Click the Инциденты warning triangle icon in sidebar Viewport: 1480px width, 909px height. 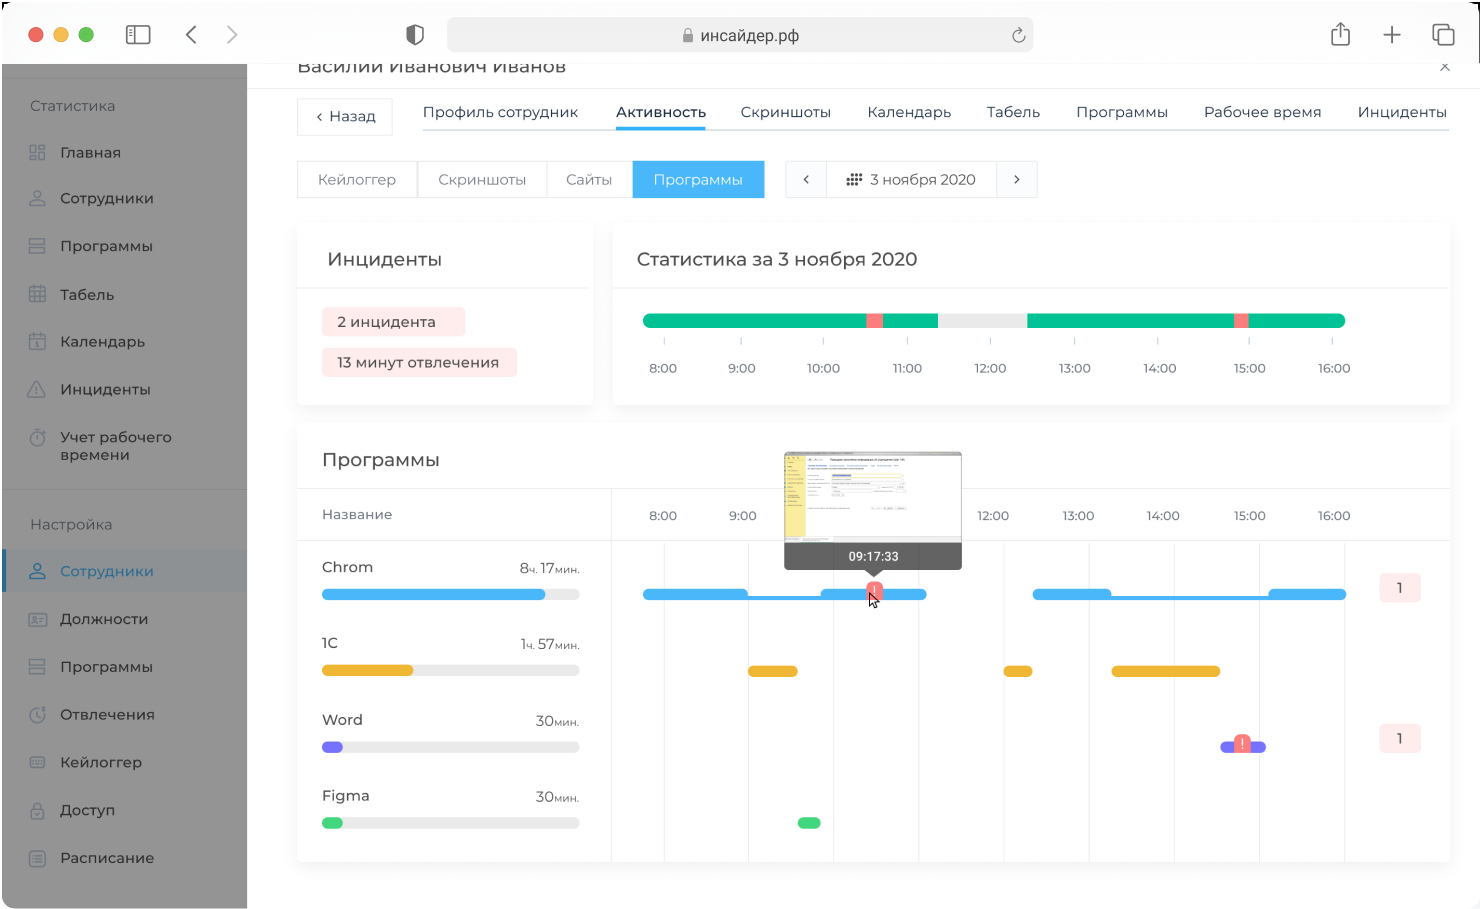pos(37,390)
